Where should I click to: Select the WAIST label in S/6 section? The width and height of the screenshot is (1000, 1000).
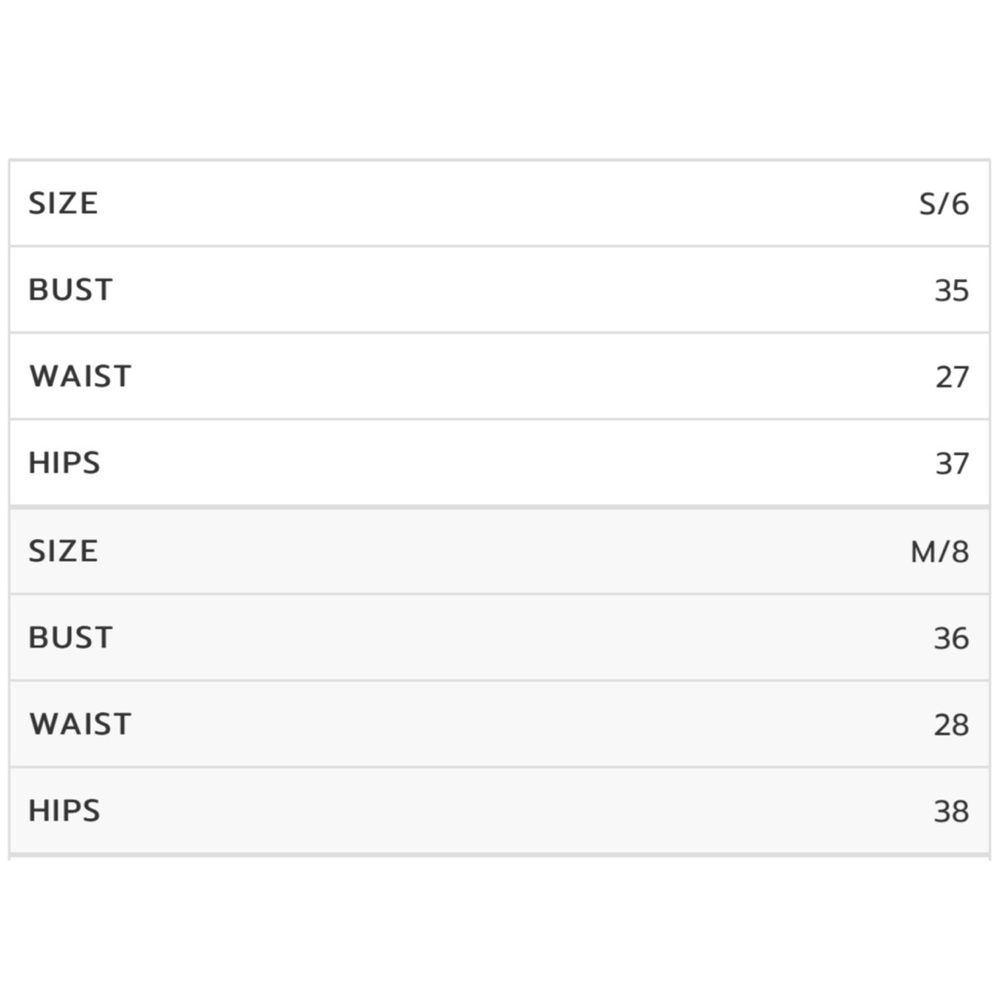[x=80, y=376]
